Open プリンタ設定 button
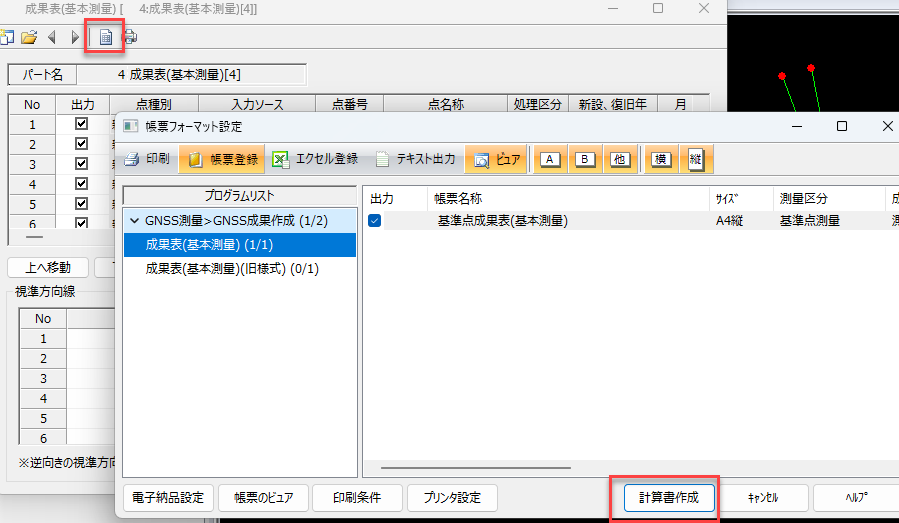Image resolution: width=899 pixels, height=523 pixels. (452, 498)
